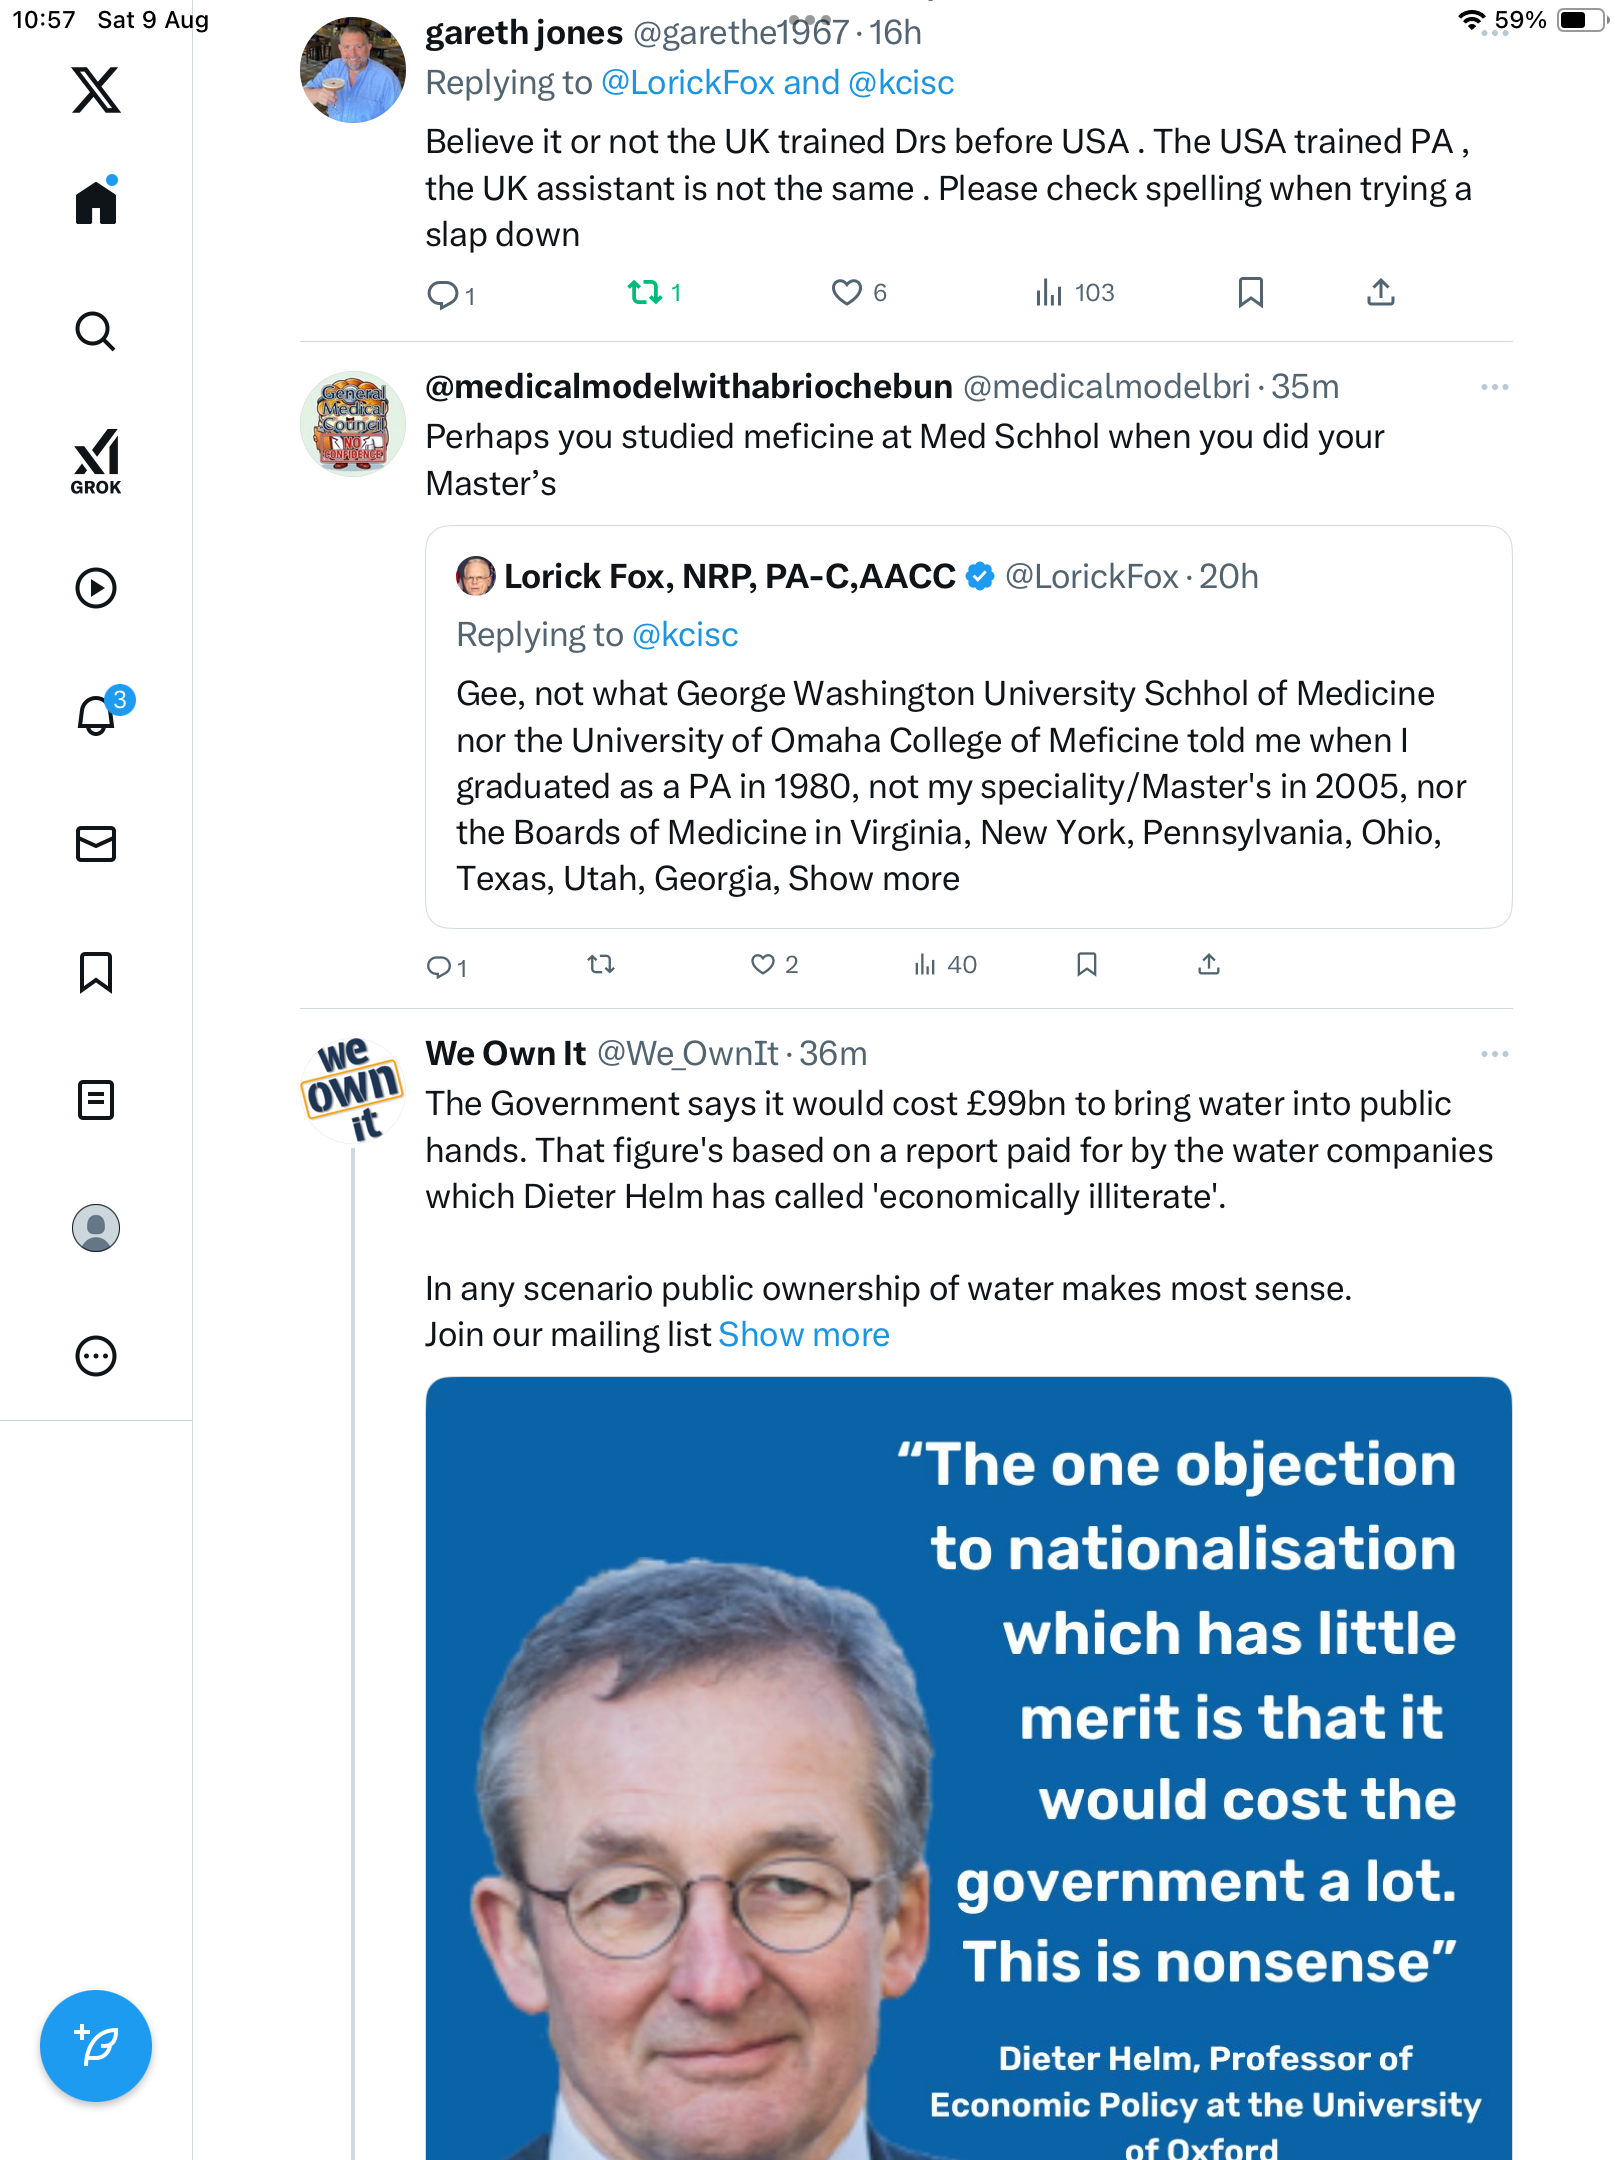Image resolution: width=1620 pixels, height=2160 pixels.
Task: Like gareth jones's reply
Action: 847,292
